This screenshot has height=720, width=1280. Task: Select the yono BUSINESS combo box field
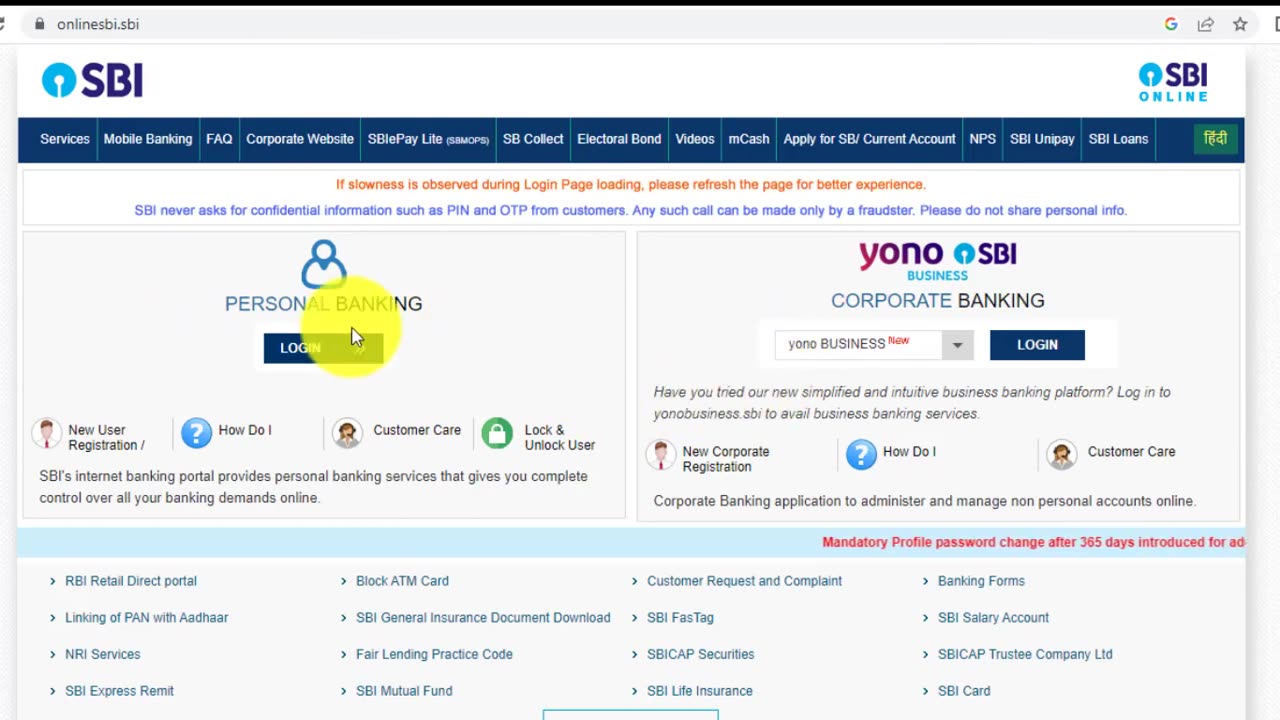[x=873, y=344]
